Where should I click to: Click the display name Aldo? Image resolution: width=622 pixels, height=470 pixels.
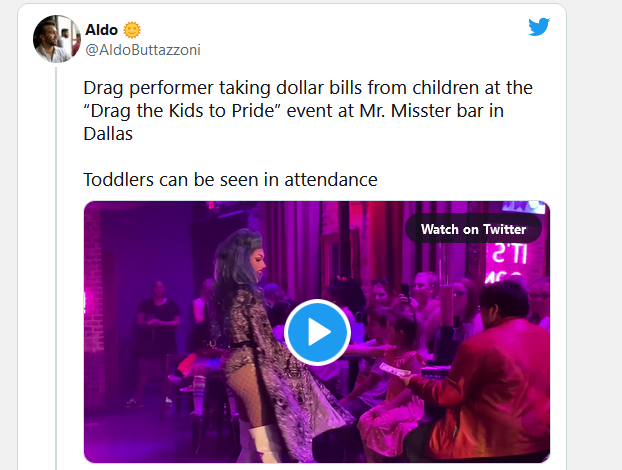[102, 30]
